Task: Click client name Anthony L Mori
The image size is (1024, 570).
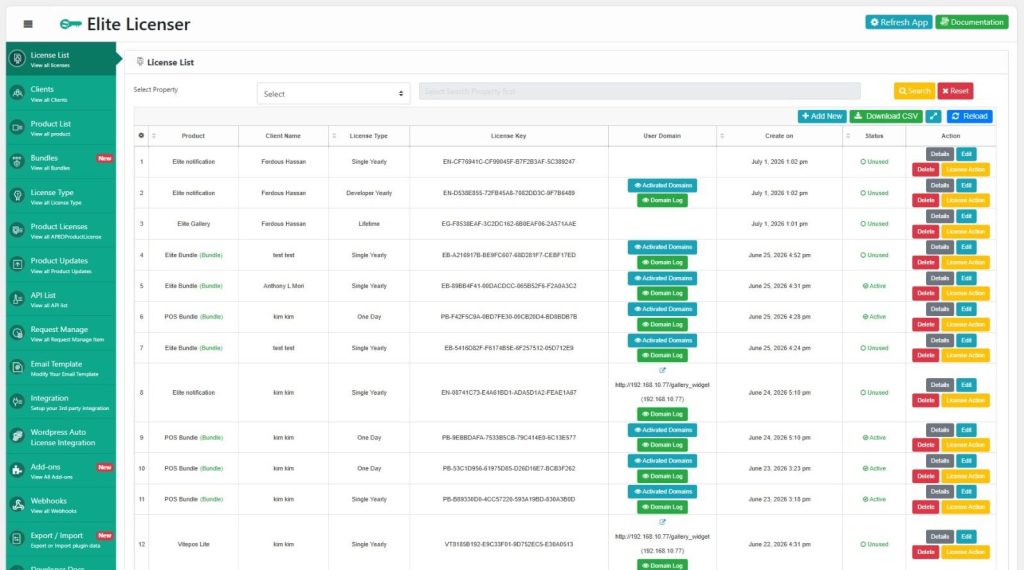Action: click(283, 286)
